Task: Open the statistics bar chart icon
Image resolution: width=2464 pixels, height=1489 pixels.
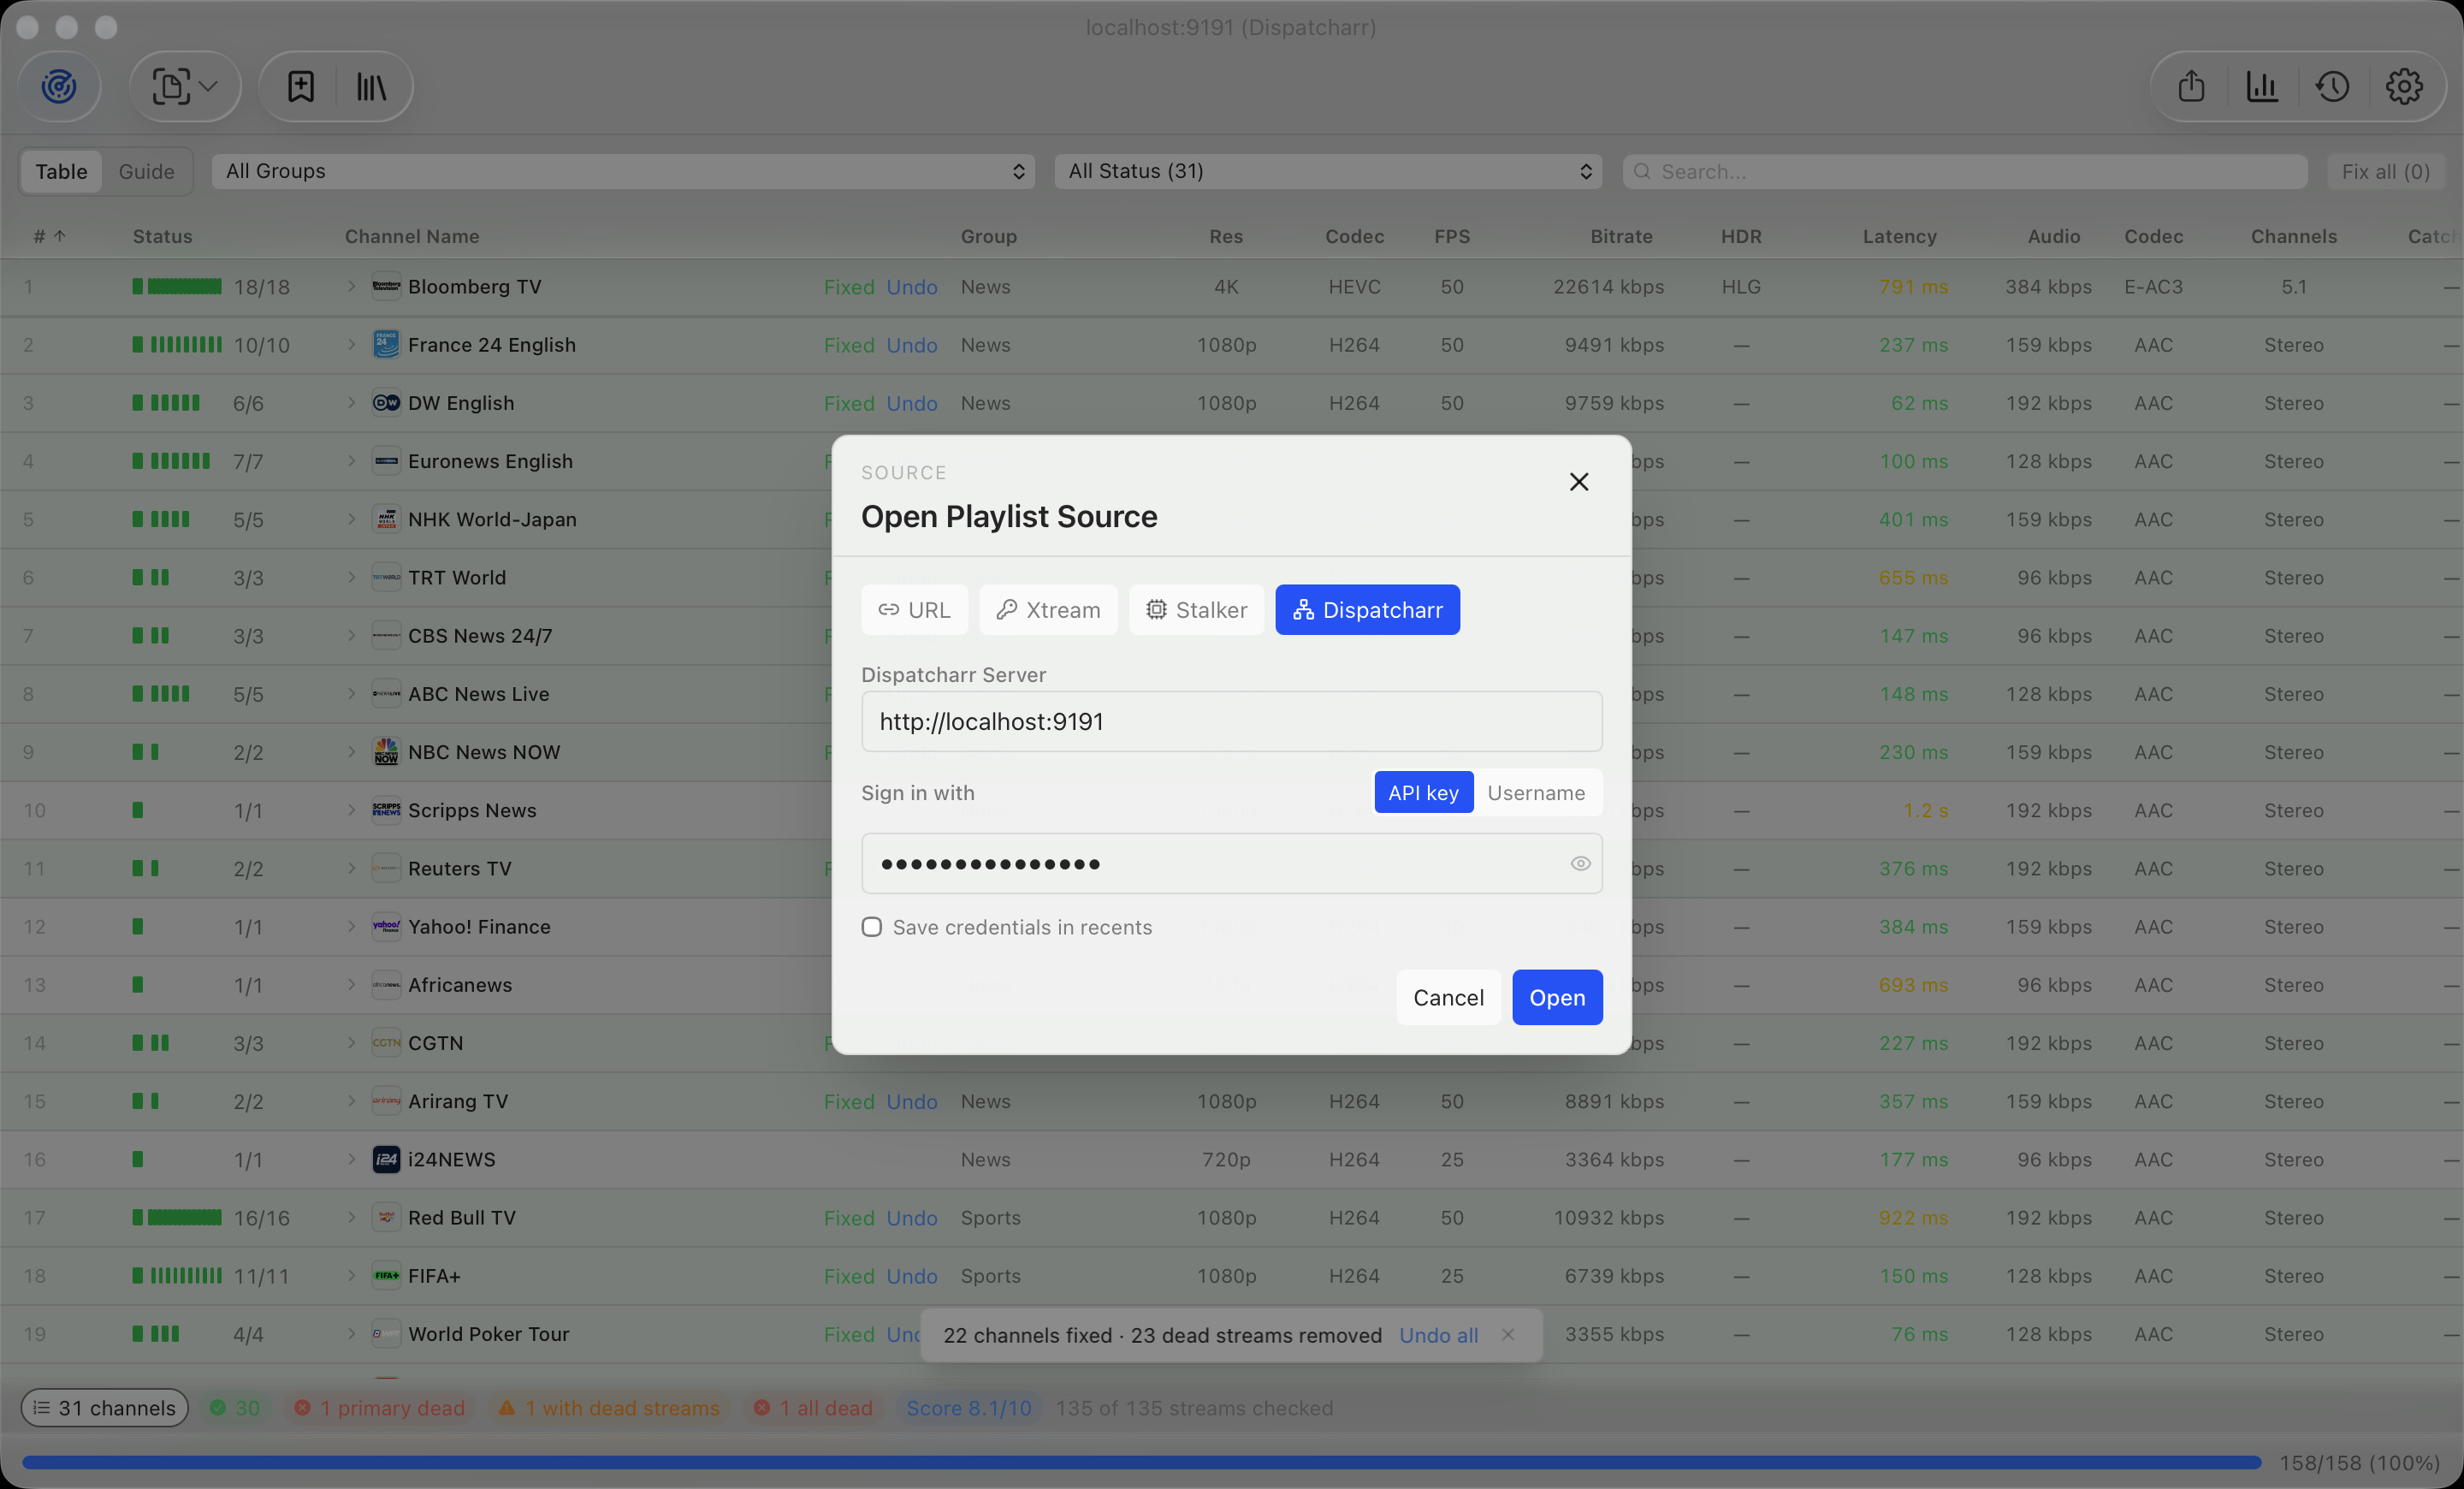Action: pos(2262,86)
